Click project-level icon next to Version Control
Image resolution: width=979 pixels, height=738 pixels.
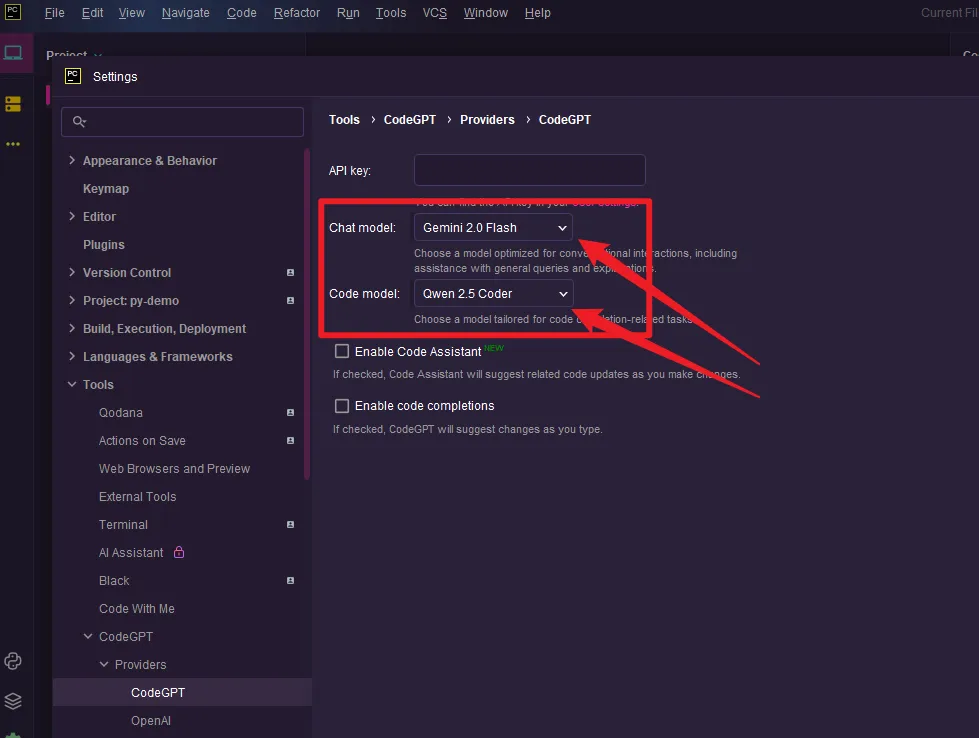click(x=290, y=272)
